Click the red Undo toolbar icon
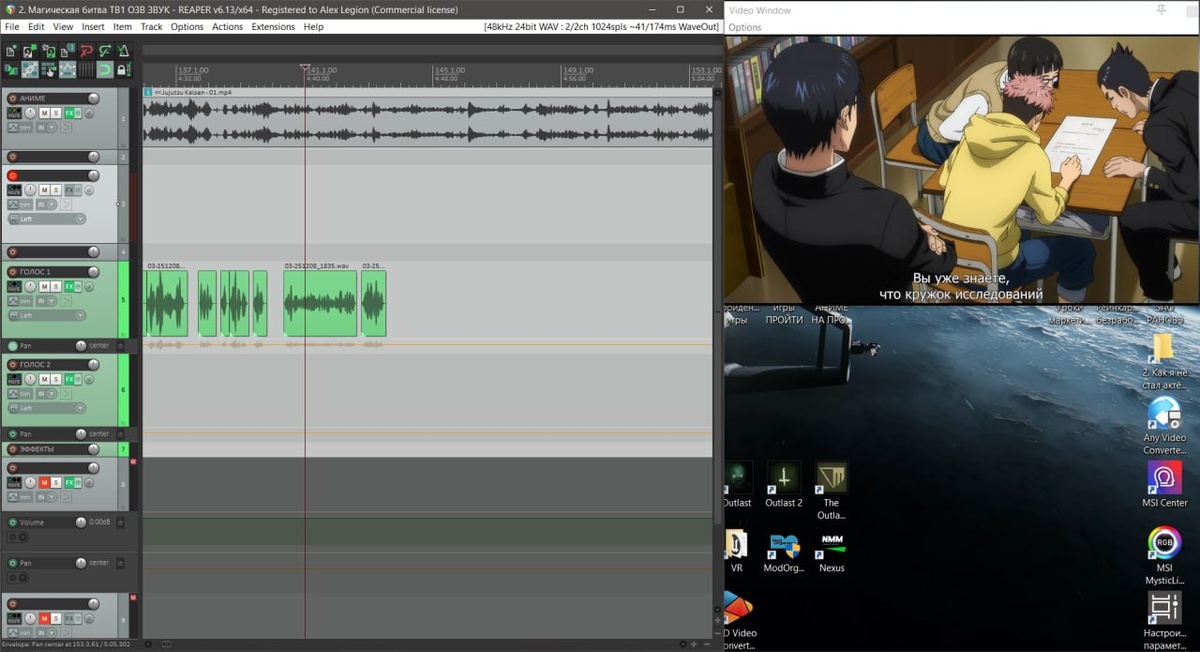The height and width of the screenshot is (652, 1200). [x=86, y=51]
